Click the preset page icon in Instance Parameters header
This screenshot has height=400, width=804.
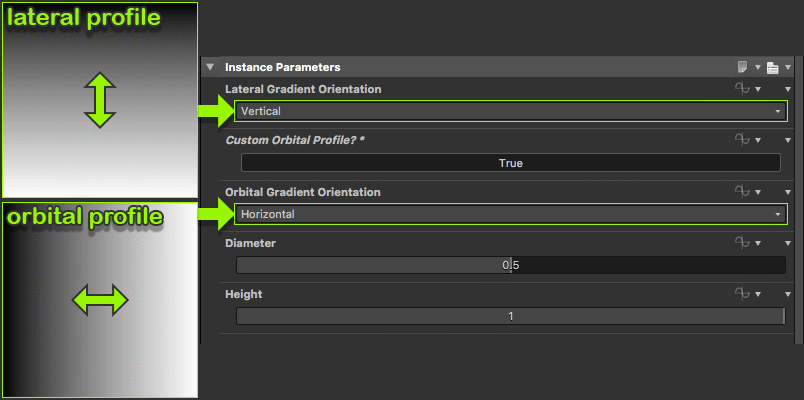pos(743,67)
